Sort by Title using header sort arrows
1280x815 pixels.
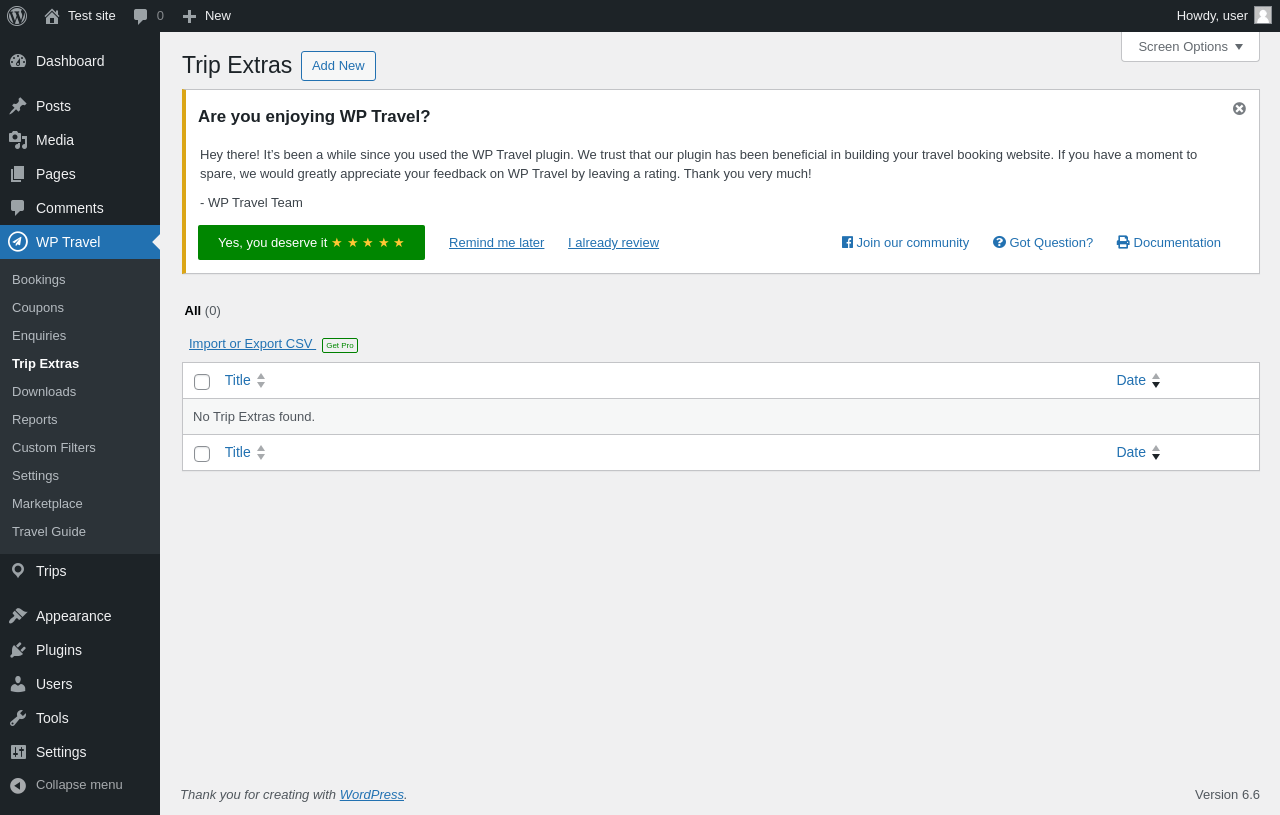pyautogui.click(x=261, y=380)
